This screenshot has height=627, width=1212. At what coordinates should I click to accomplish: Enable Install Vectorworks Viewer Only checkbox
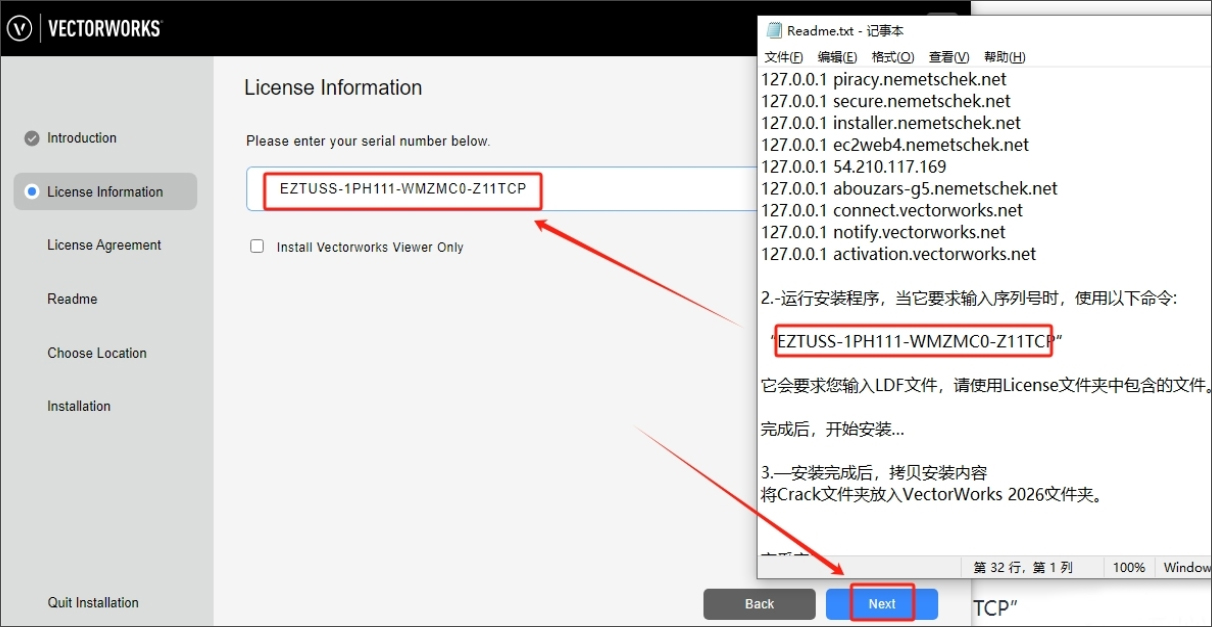(x=257, y=246)
